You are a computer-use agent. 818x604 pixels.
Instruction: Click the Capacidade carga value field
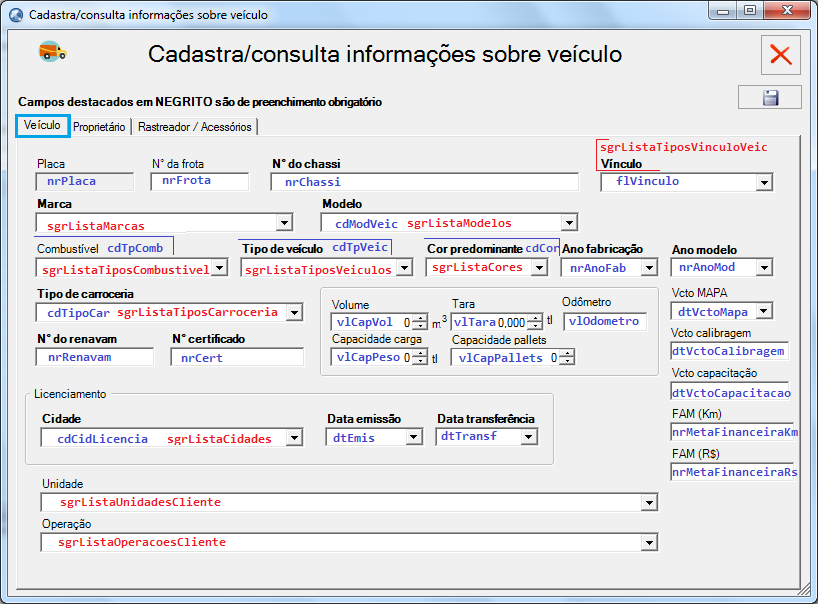(372, 358)
